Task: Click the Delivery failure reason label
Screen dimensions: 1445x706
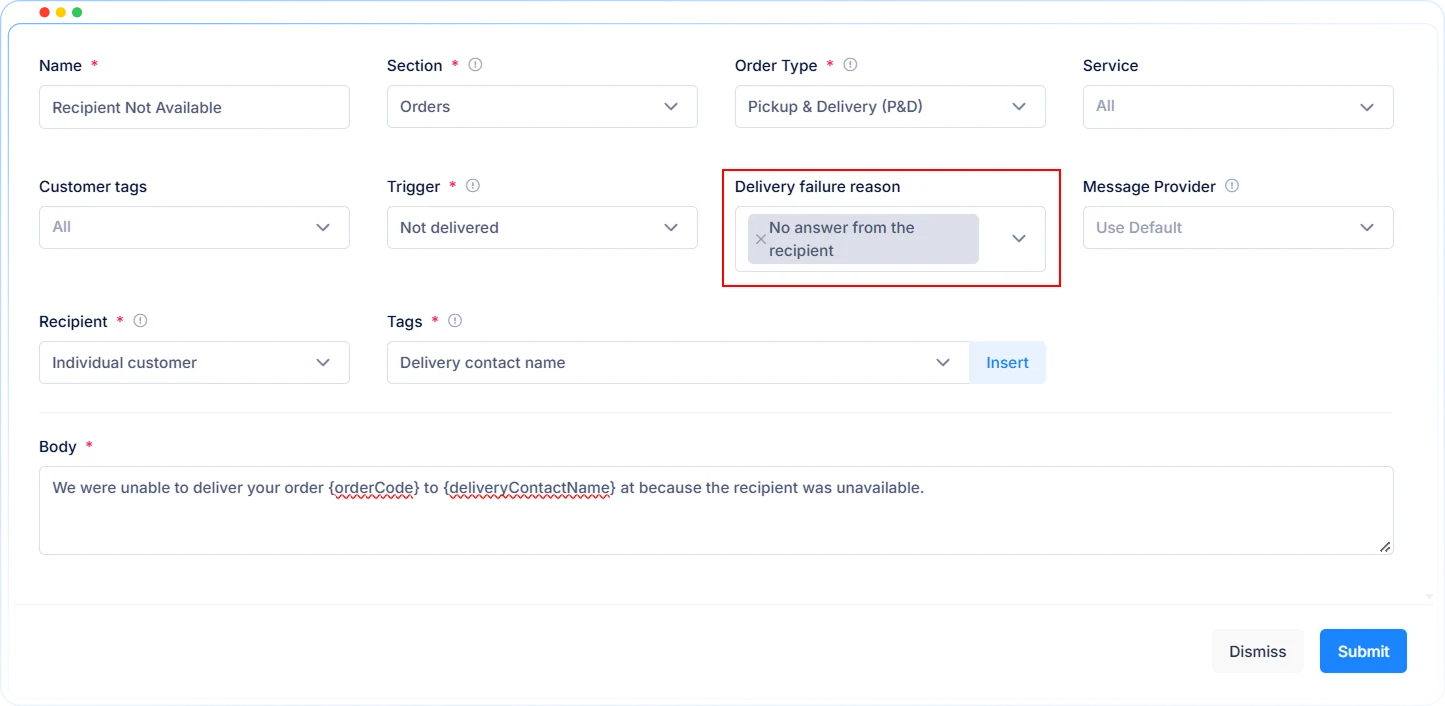Action: (x=817, y=186)
